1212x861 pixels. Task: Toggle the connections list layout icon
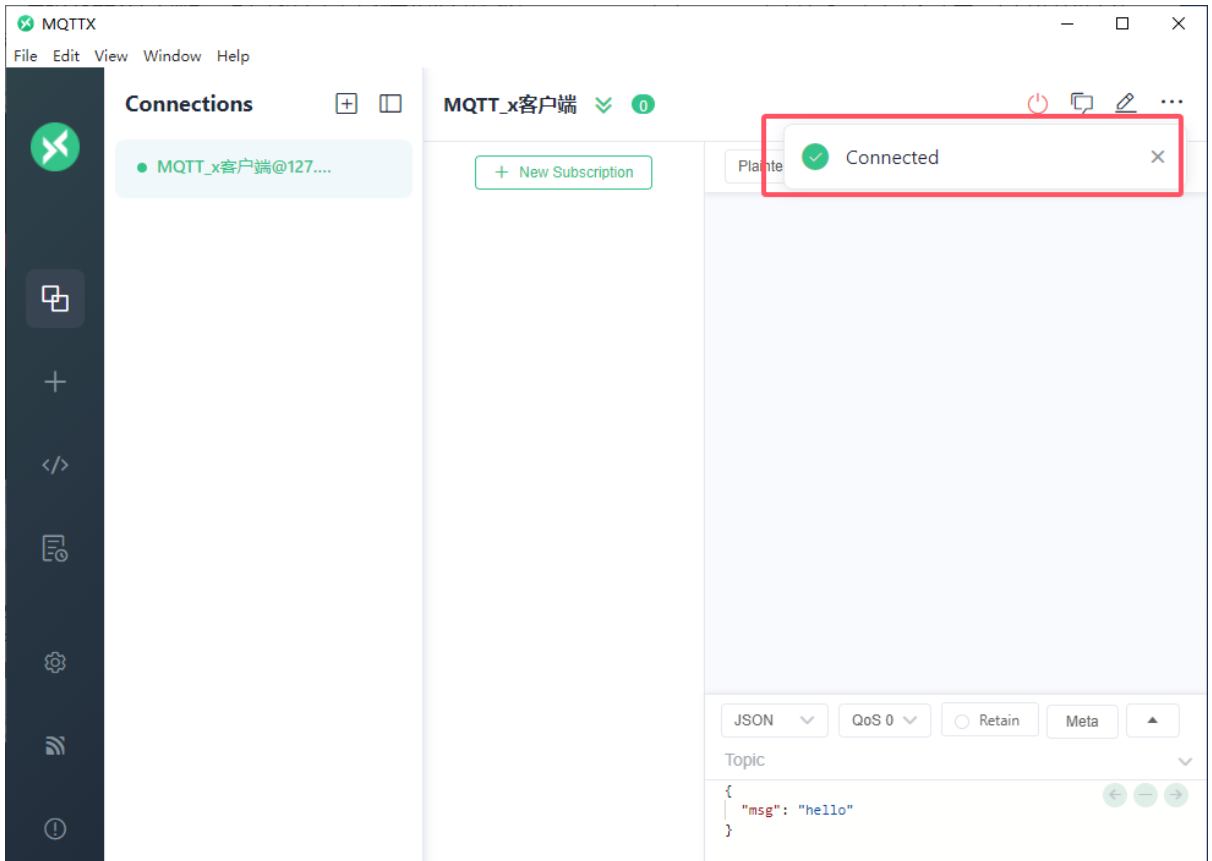(390, 104)
